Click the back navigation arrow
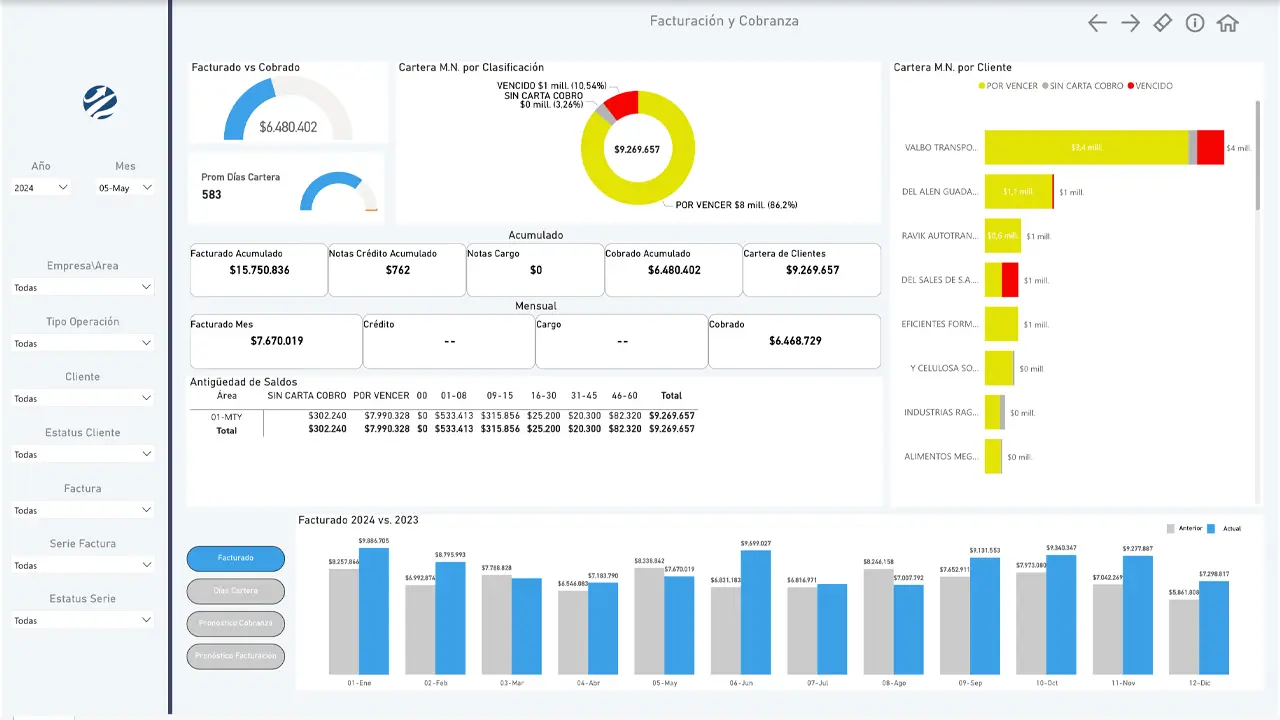The image size is (1280, 720). (1097, 21)
